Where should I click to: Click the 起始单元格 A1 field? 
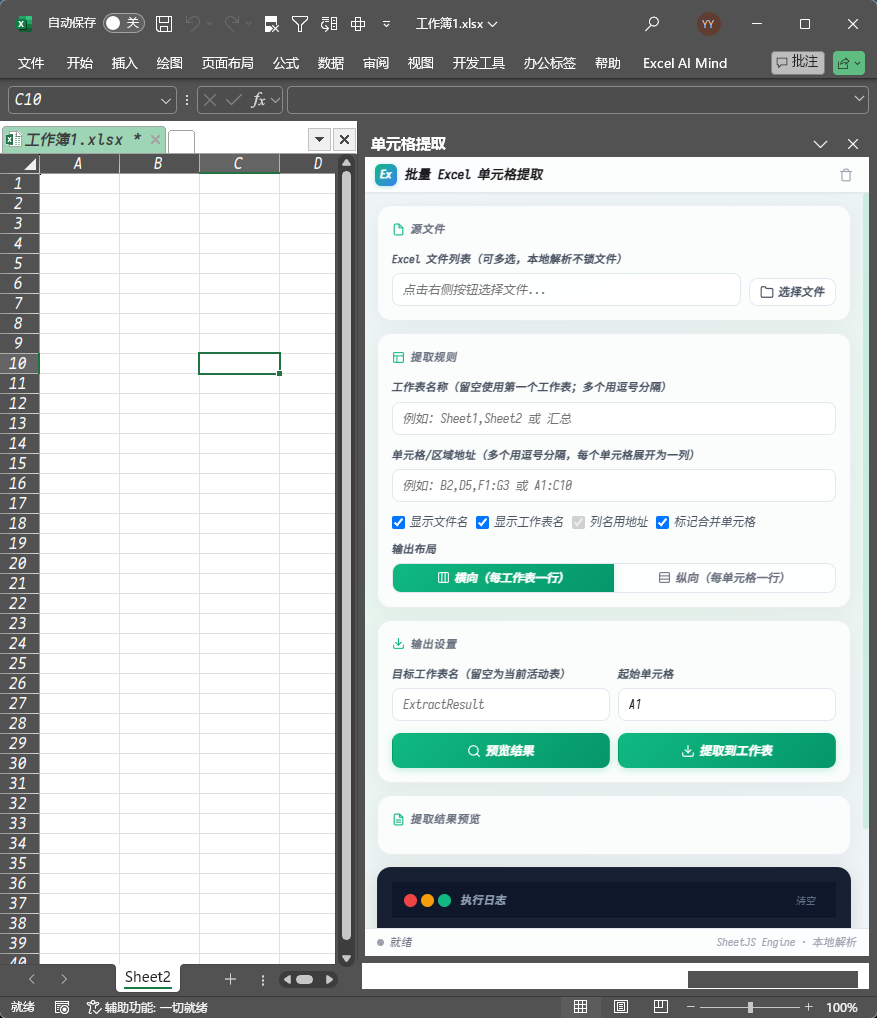(x=726, y=704)
